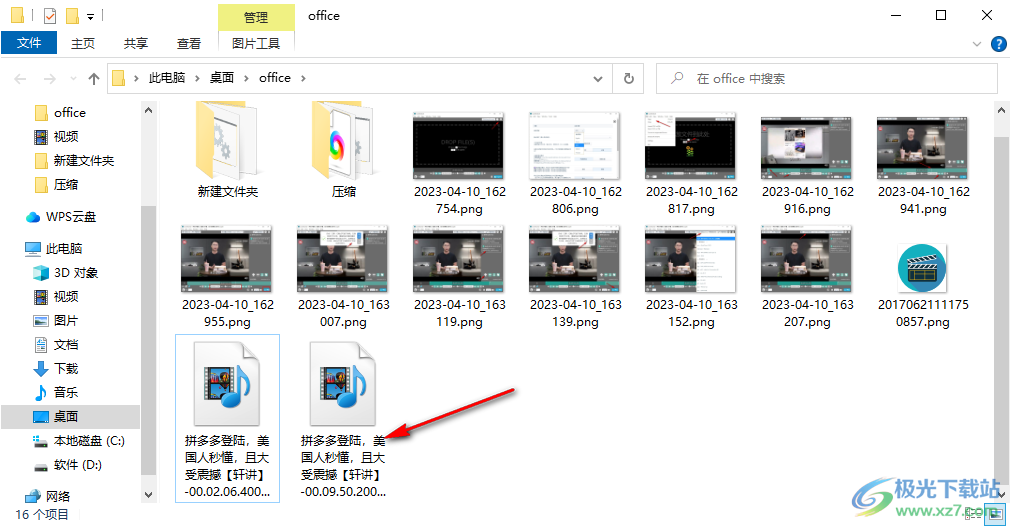Select thumbnail 2023-04-10_163207.png
The image size is (1011, 527).
pyautogui.click(x=807, y=259)
